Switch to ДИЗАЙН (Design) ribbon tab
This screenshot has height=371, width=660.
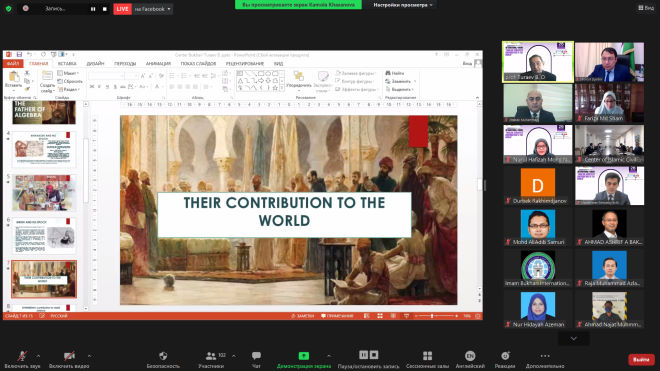coord(95,64)
